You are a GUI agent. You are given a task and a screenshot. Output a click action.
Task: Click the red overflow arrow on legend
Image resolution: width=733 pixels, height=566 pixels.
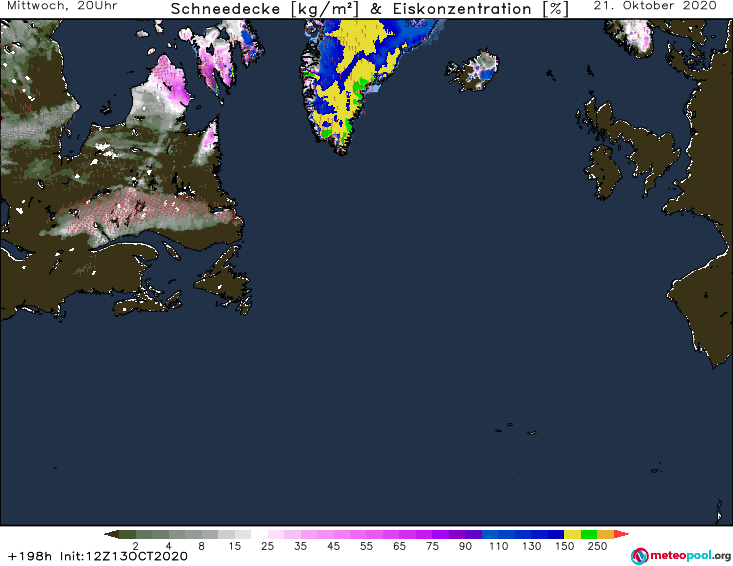pos(621,534)
